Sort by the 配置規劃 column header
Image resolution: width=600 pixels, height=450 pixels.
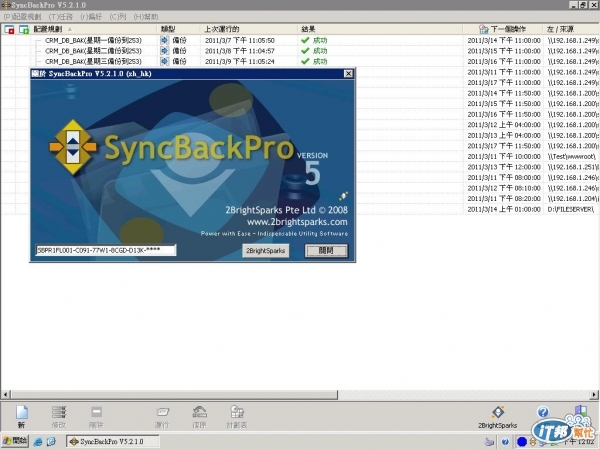pos(48,29)
